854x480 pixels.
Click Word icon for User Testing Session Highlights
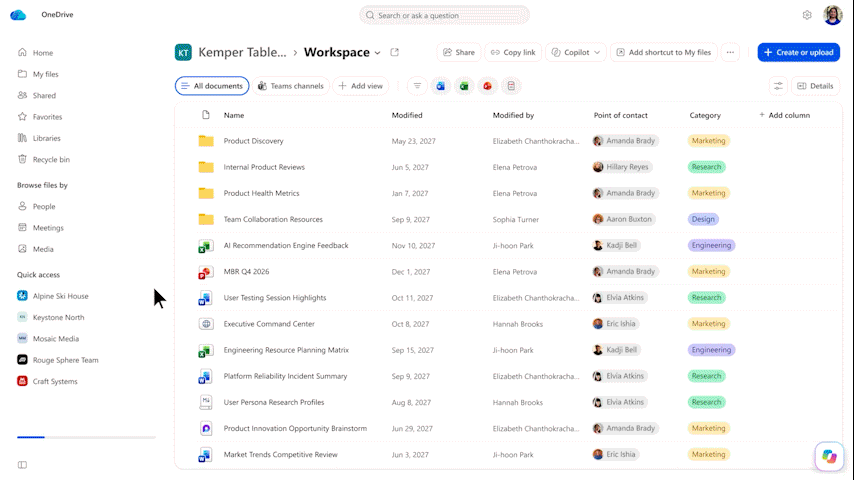(x=205, y=299)
